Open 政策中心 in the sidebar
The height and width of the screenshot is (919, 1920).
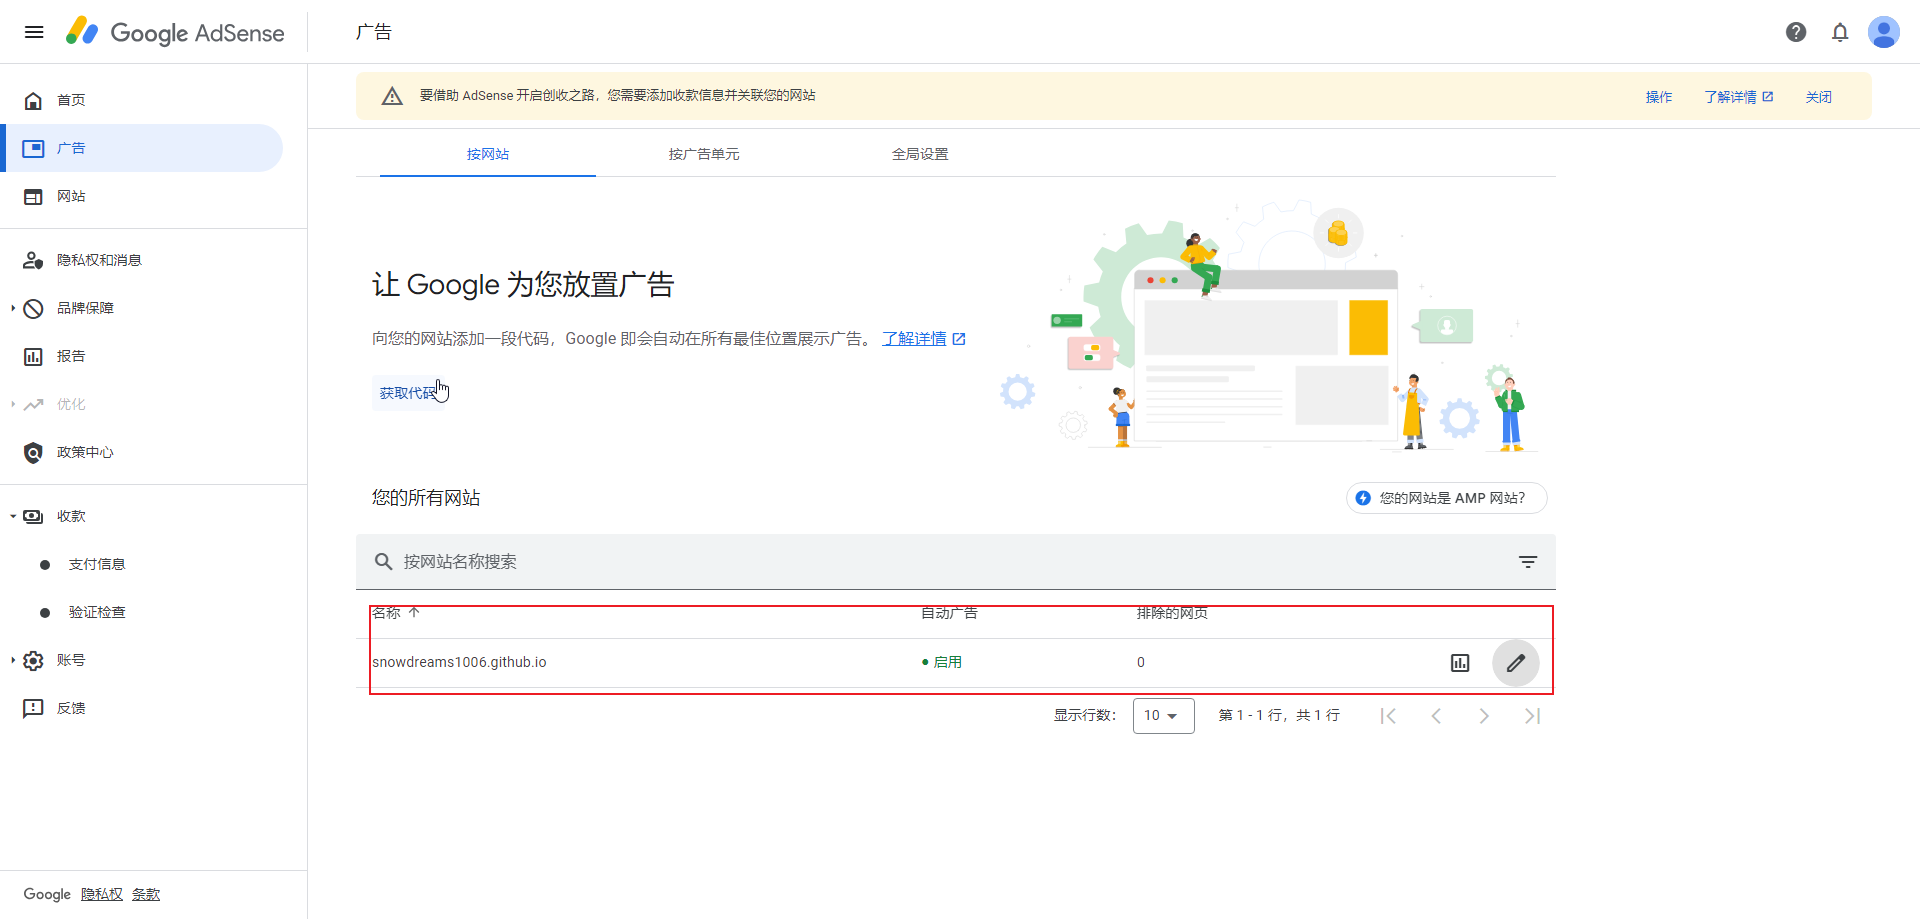click(x=85, y=452)
